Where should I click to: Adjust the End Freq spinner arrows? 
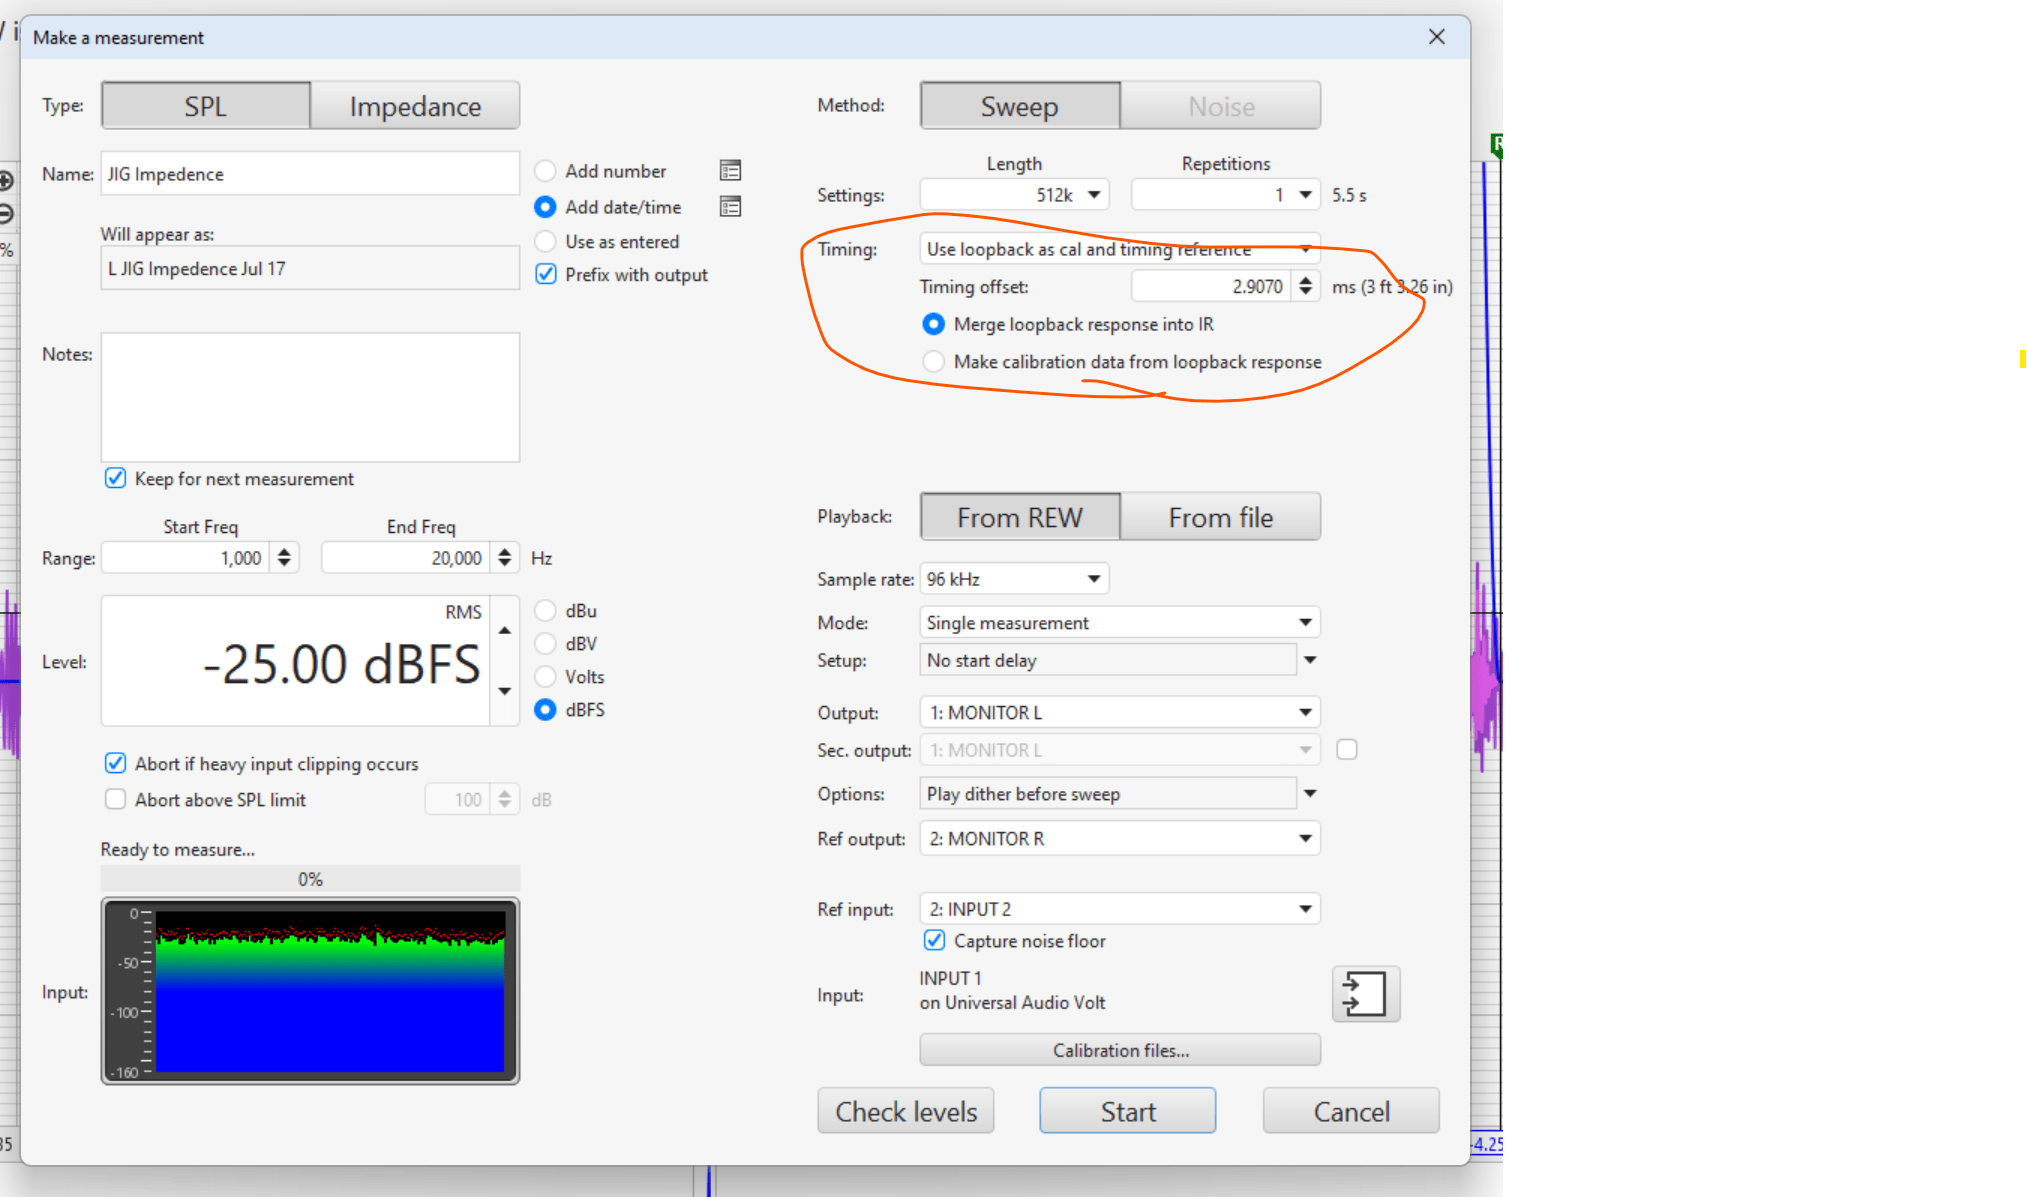click(505, 558)
